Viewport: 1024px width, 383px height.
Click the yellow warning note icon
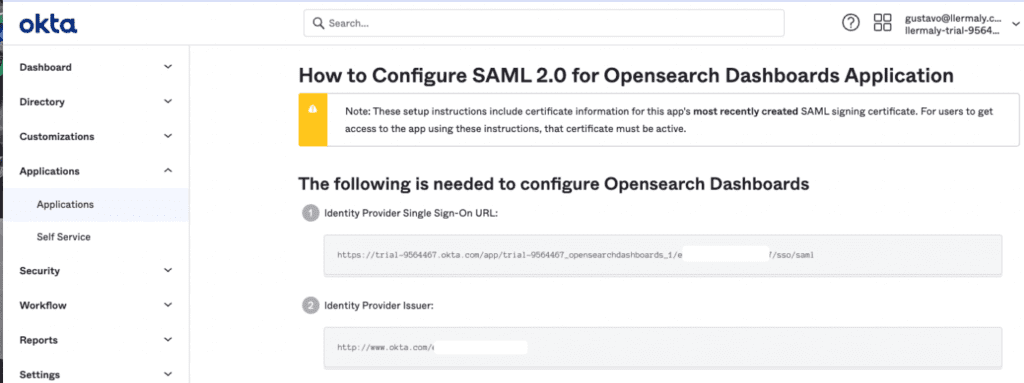pyautogui.click(x=313, y=108)
